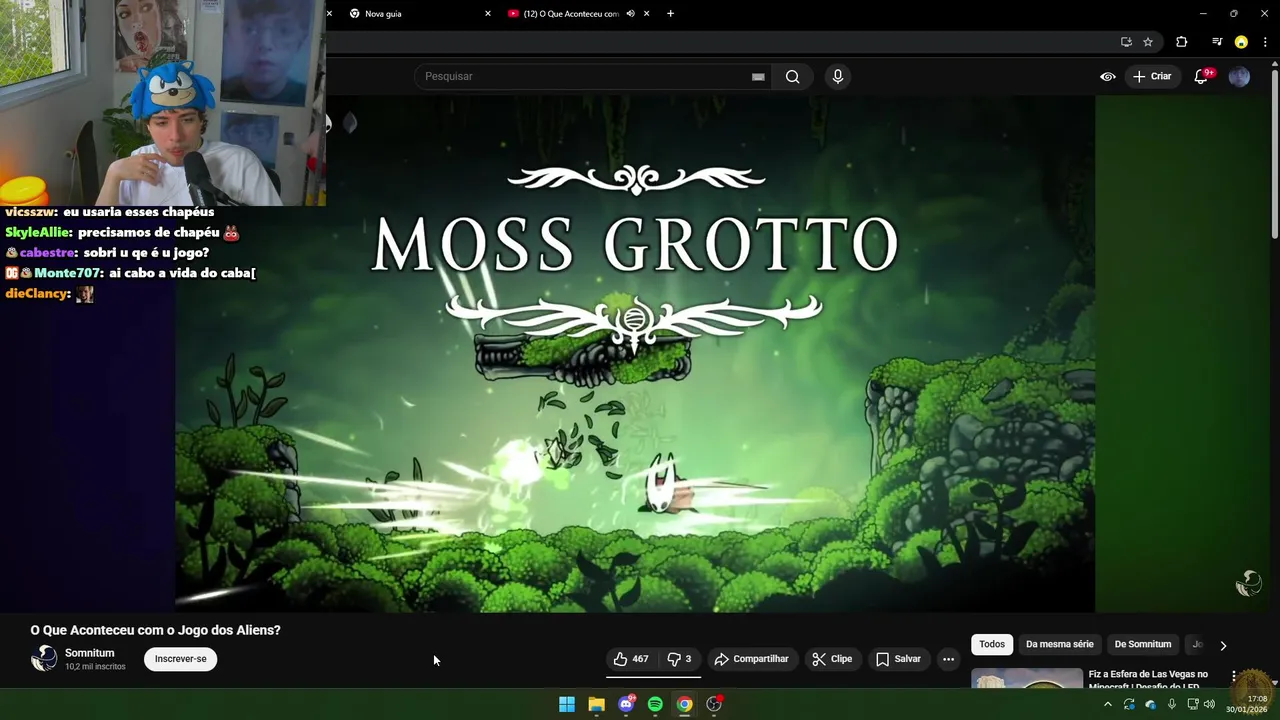Open the Somnitum channel name link

pos(90,653)
